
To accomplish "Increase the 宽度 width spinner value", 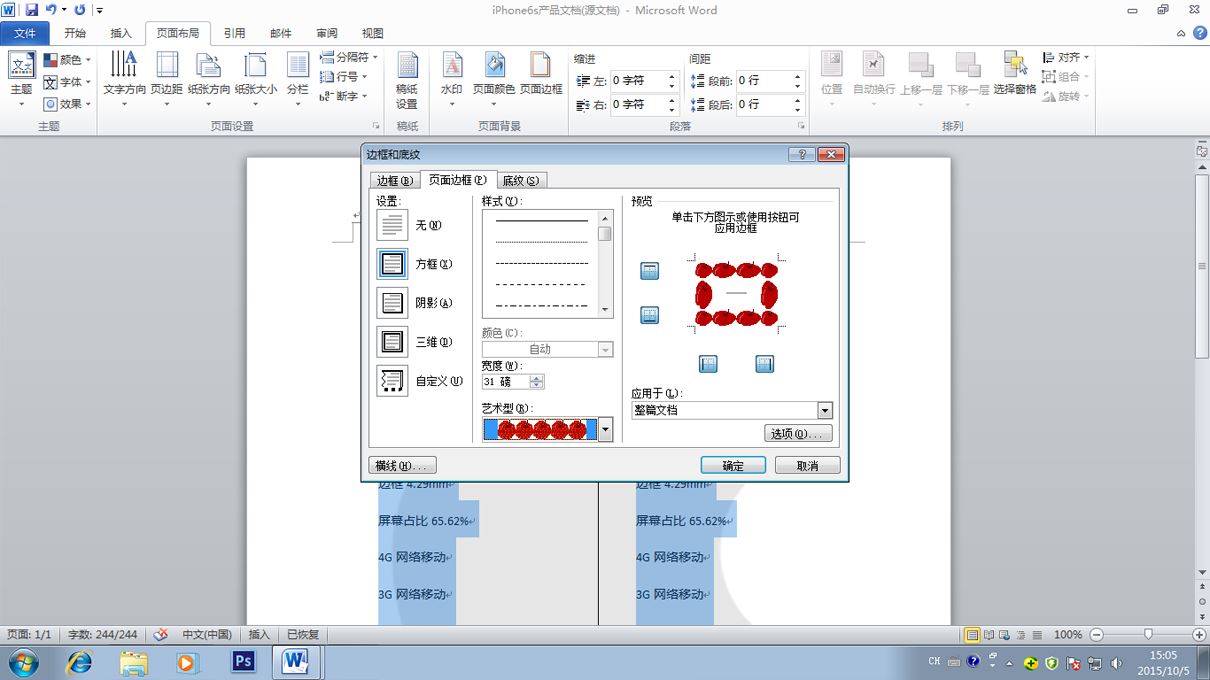I will point(538,378).
